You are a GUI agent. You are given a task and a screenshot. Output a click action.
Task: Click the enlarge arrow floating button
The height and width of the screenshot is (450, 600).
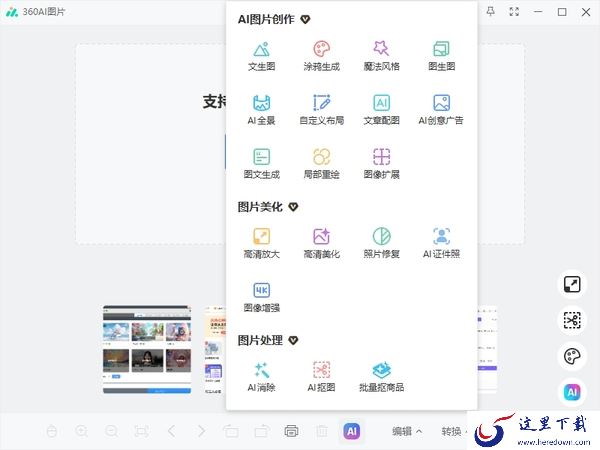572,284
